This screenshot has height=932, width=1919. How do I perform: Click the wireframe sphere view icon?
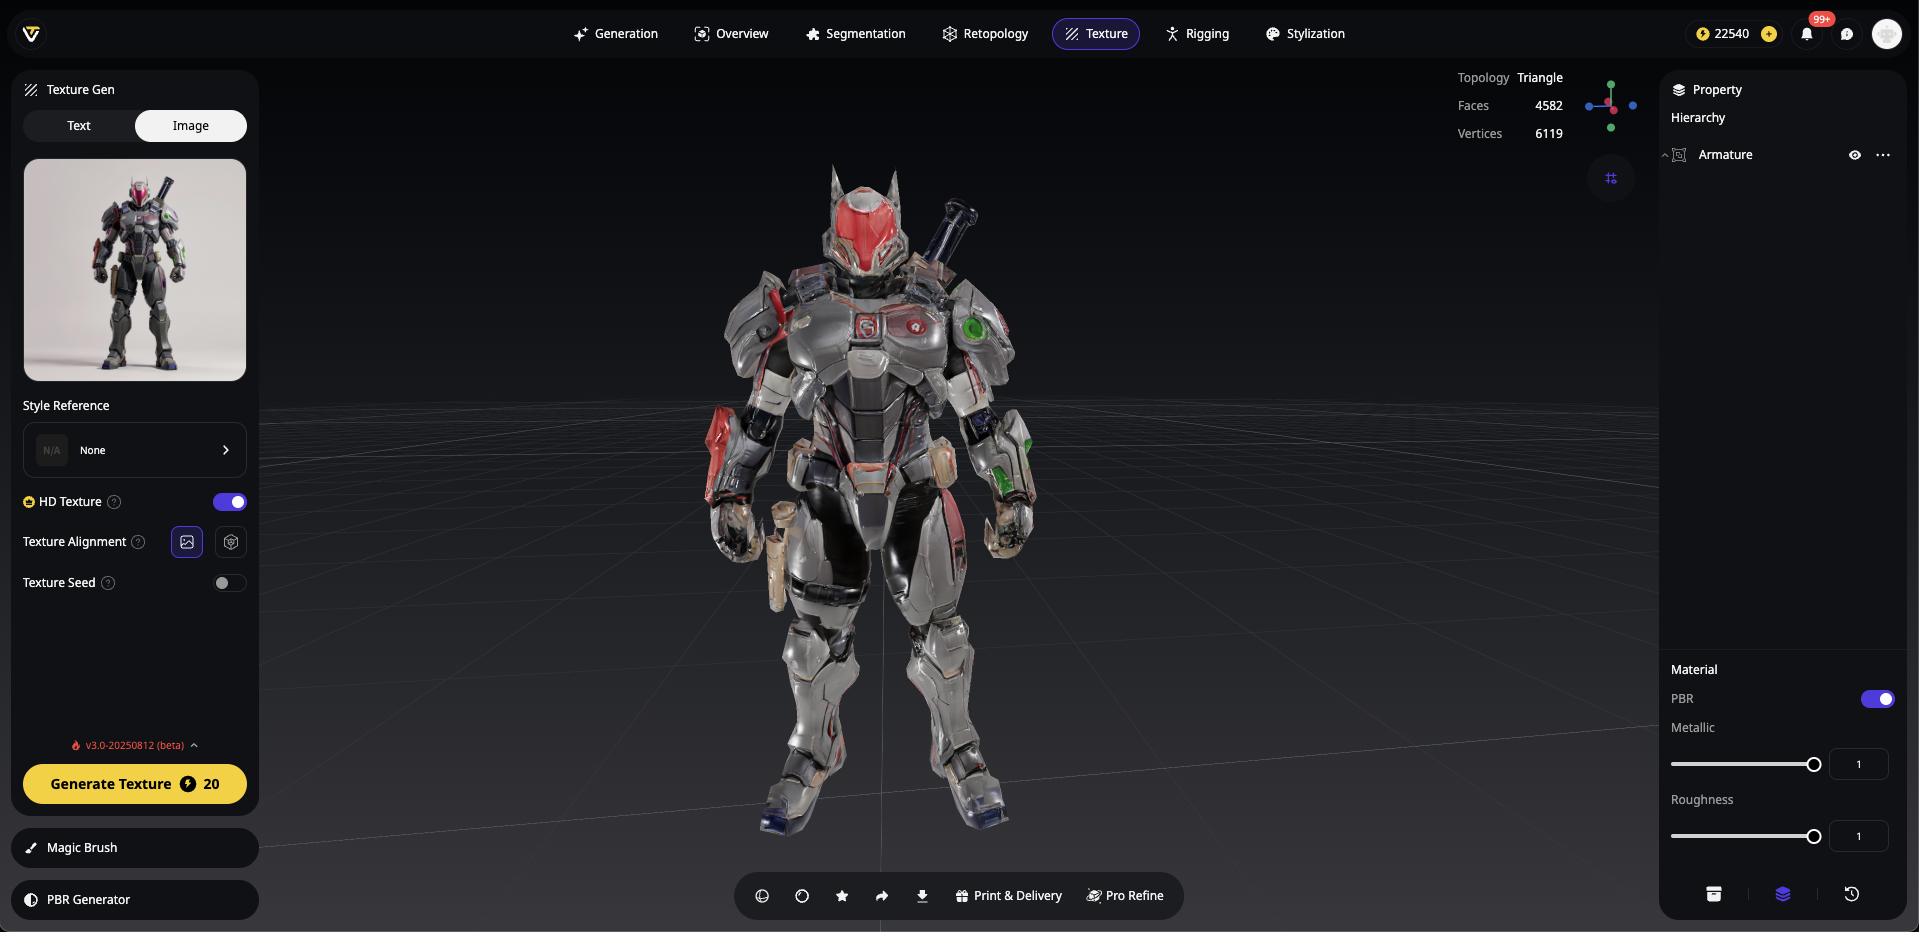(762, 896)
